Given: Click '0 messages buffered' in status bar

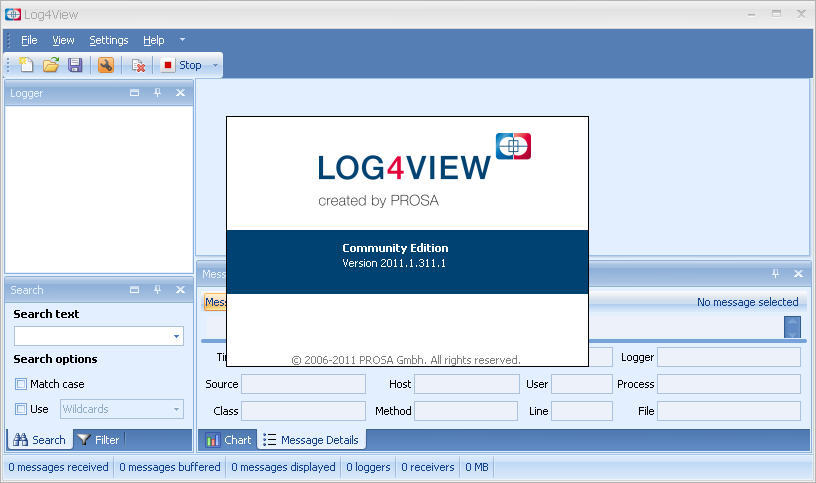Looking at the screenshot, I should (170, 467).
